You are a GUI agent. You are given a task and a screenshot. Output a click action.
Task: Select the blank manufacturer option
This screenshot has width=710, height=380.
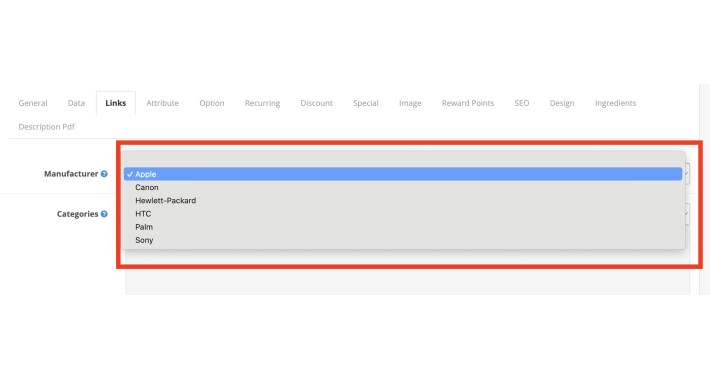click(403, 161)
